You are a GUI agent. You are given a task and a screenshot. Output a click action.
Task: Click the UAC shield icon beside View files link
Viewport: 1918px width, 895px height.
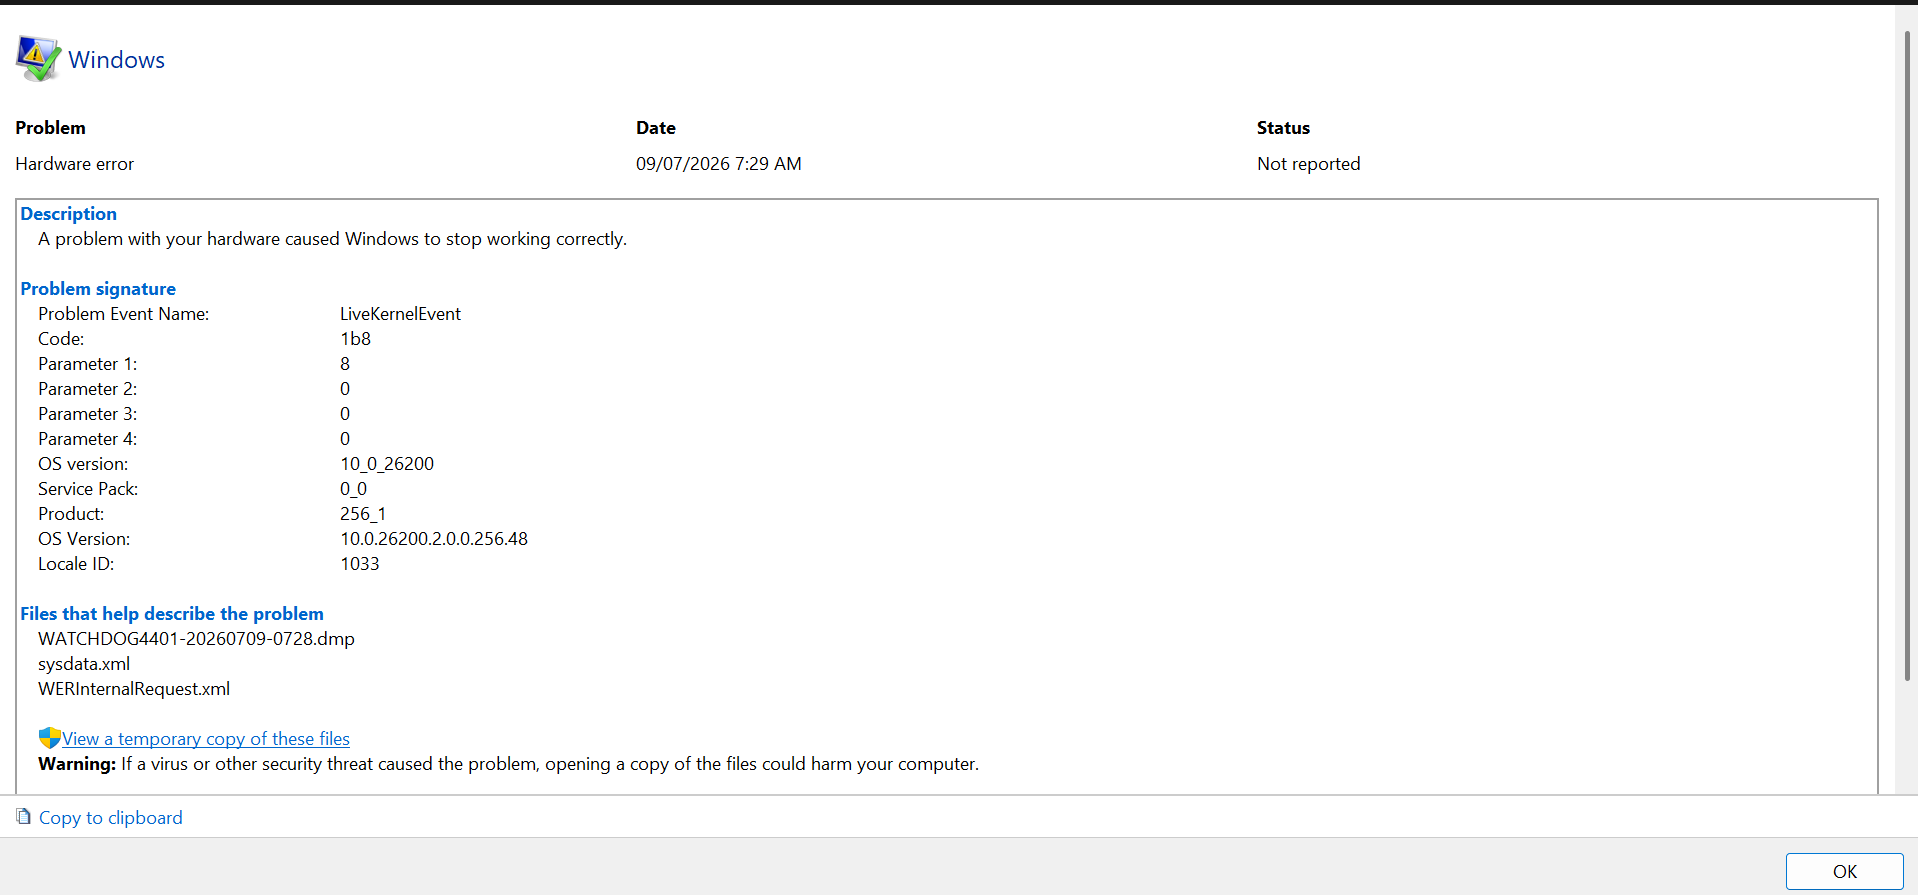(49, 738)
